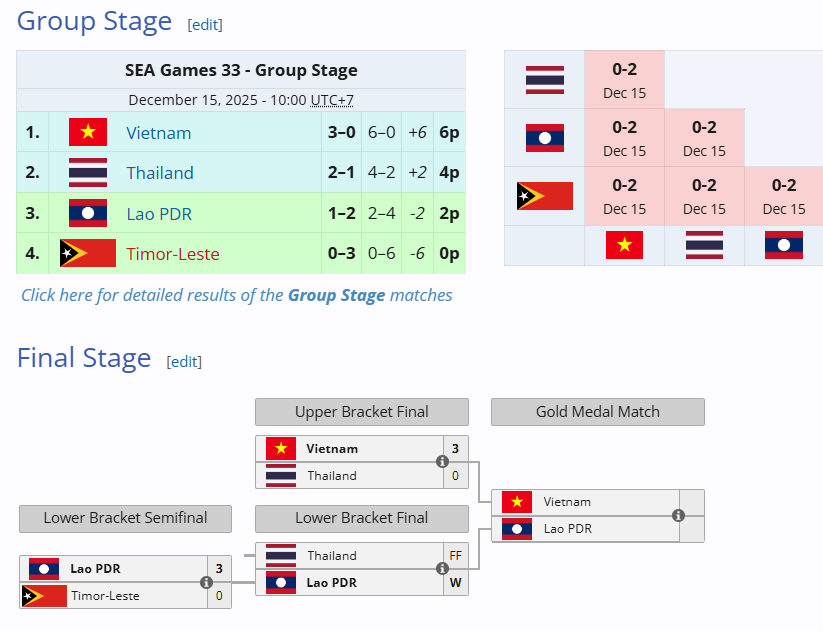Click Thailand flag in group standings table
The image size is (823, 631).
pos(88,172)
